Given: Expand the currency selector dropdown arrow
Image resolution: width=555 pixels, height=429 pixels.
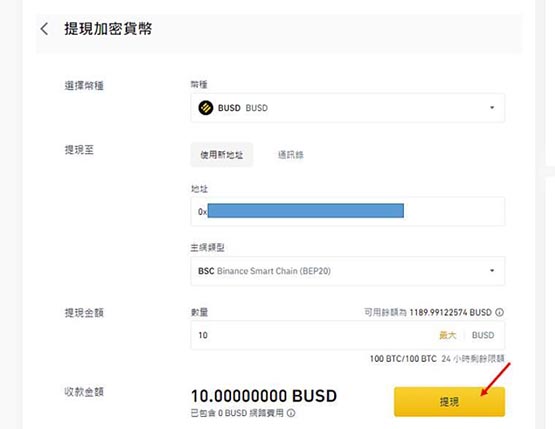Looking at the screenshot, I should pyautogui.click(x=492, y=108).
